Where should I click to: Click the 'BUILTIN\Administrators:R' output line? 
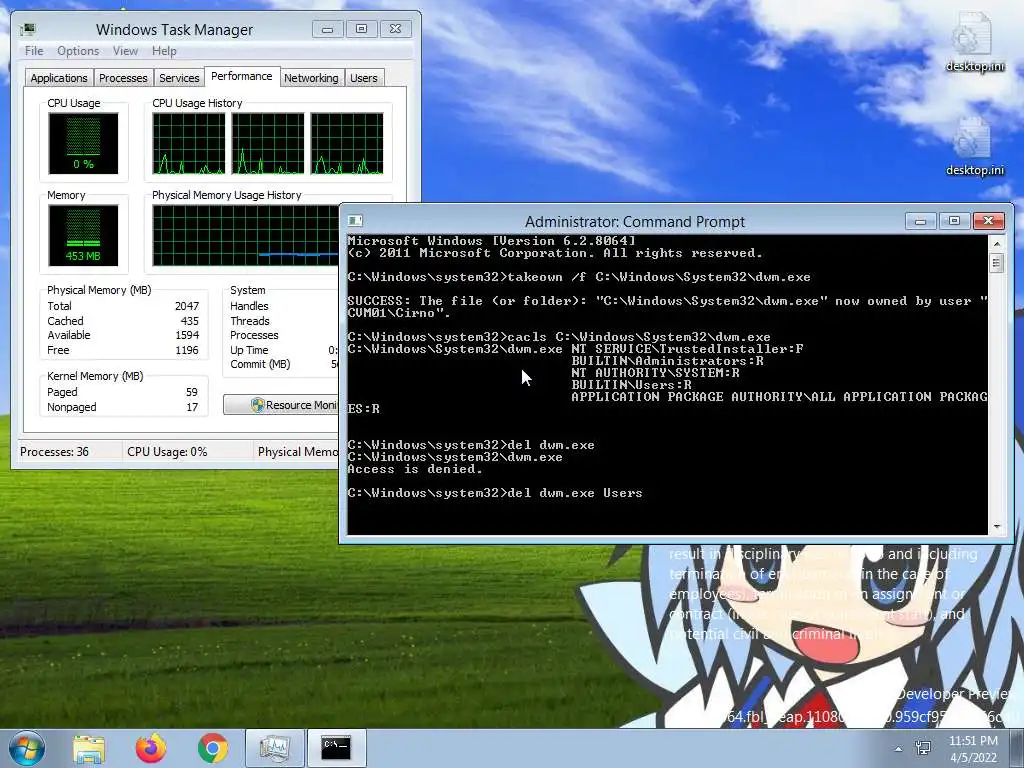tap(667, 360)
